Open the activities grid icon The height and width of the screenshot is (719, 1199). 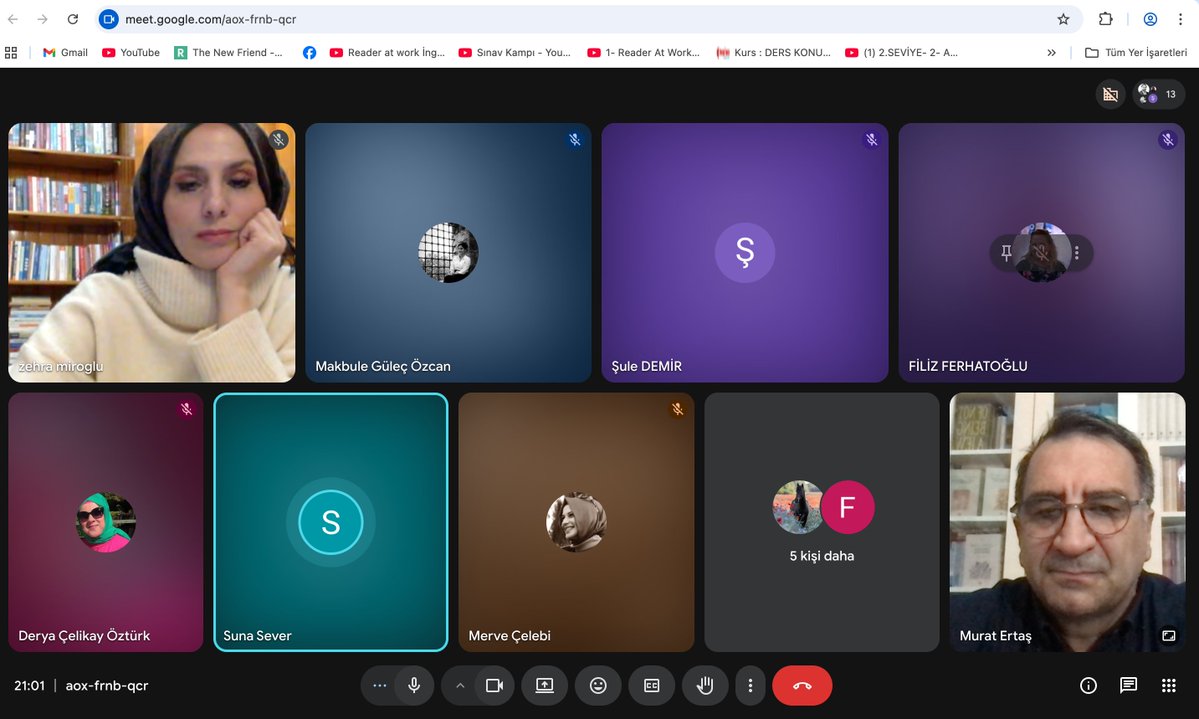pos(1168,685)
